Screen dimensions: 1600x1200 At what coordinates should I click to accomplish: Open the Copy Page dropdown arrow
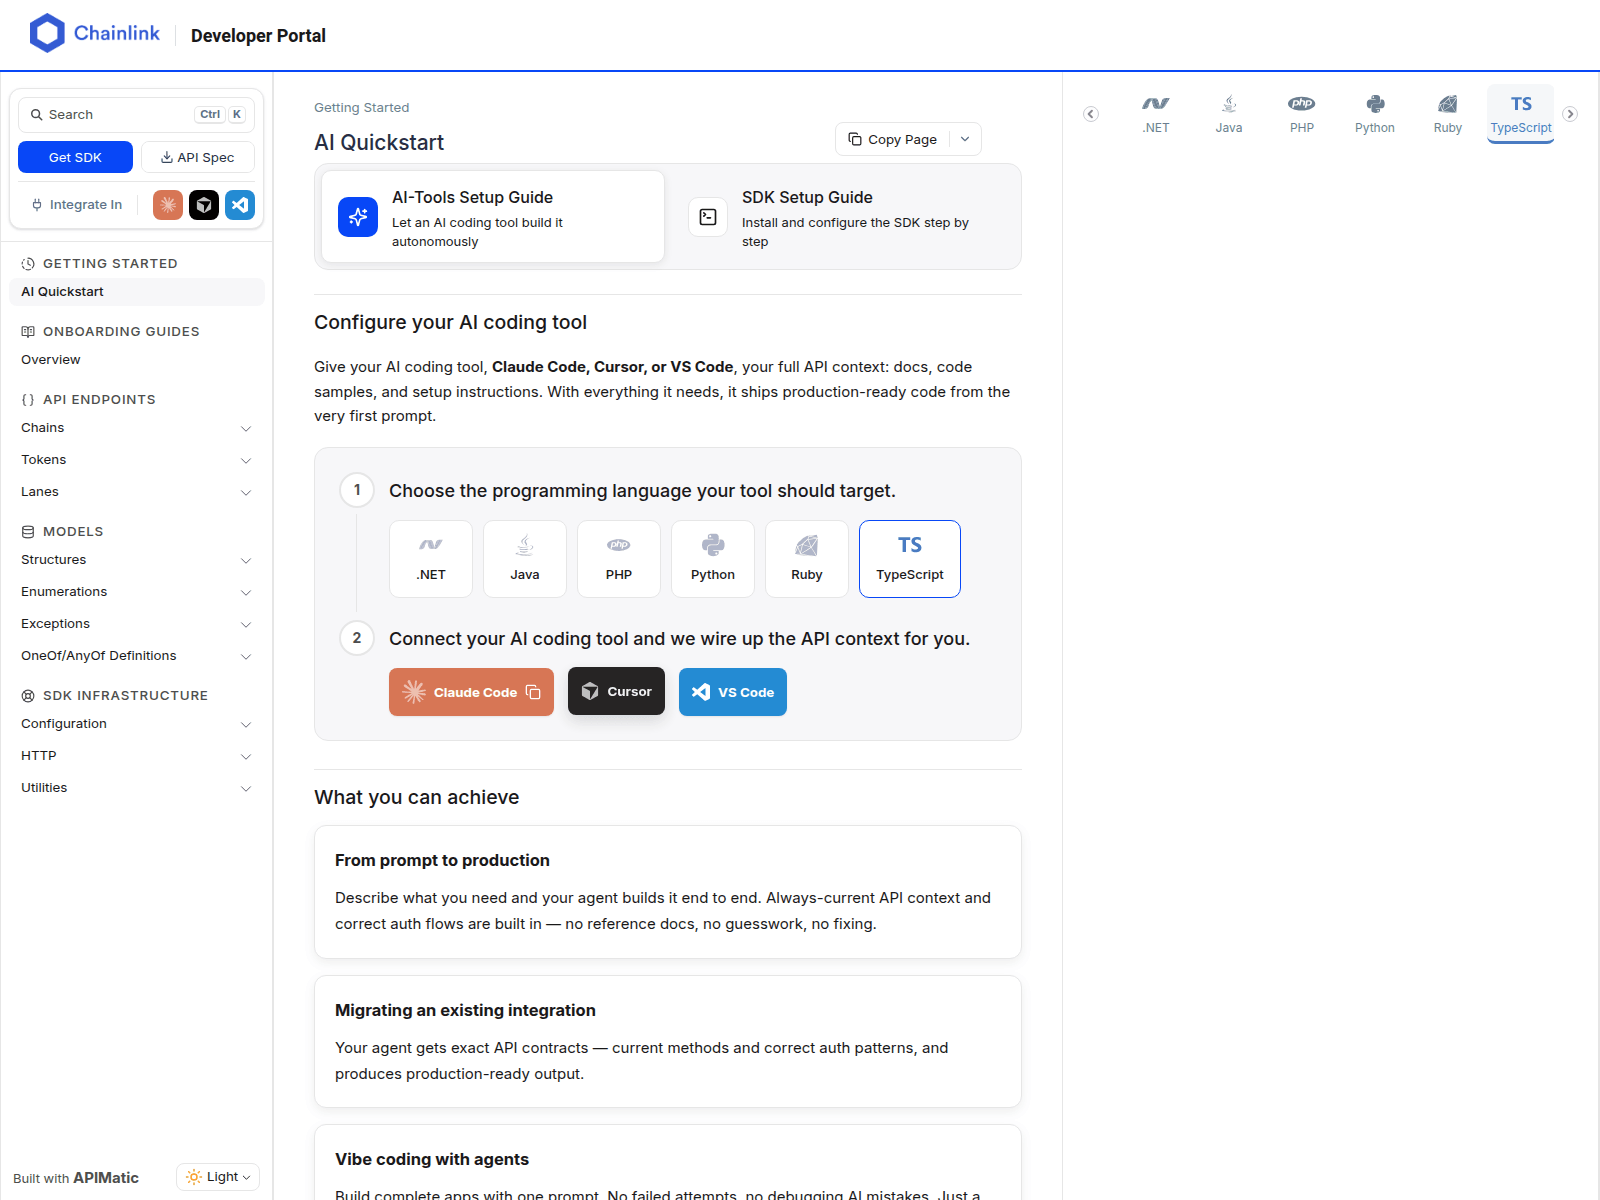pyautogui.click(x=965, y=139)
